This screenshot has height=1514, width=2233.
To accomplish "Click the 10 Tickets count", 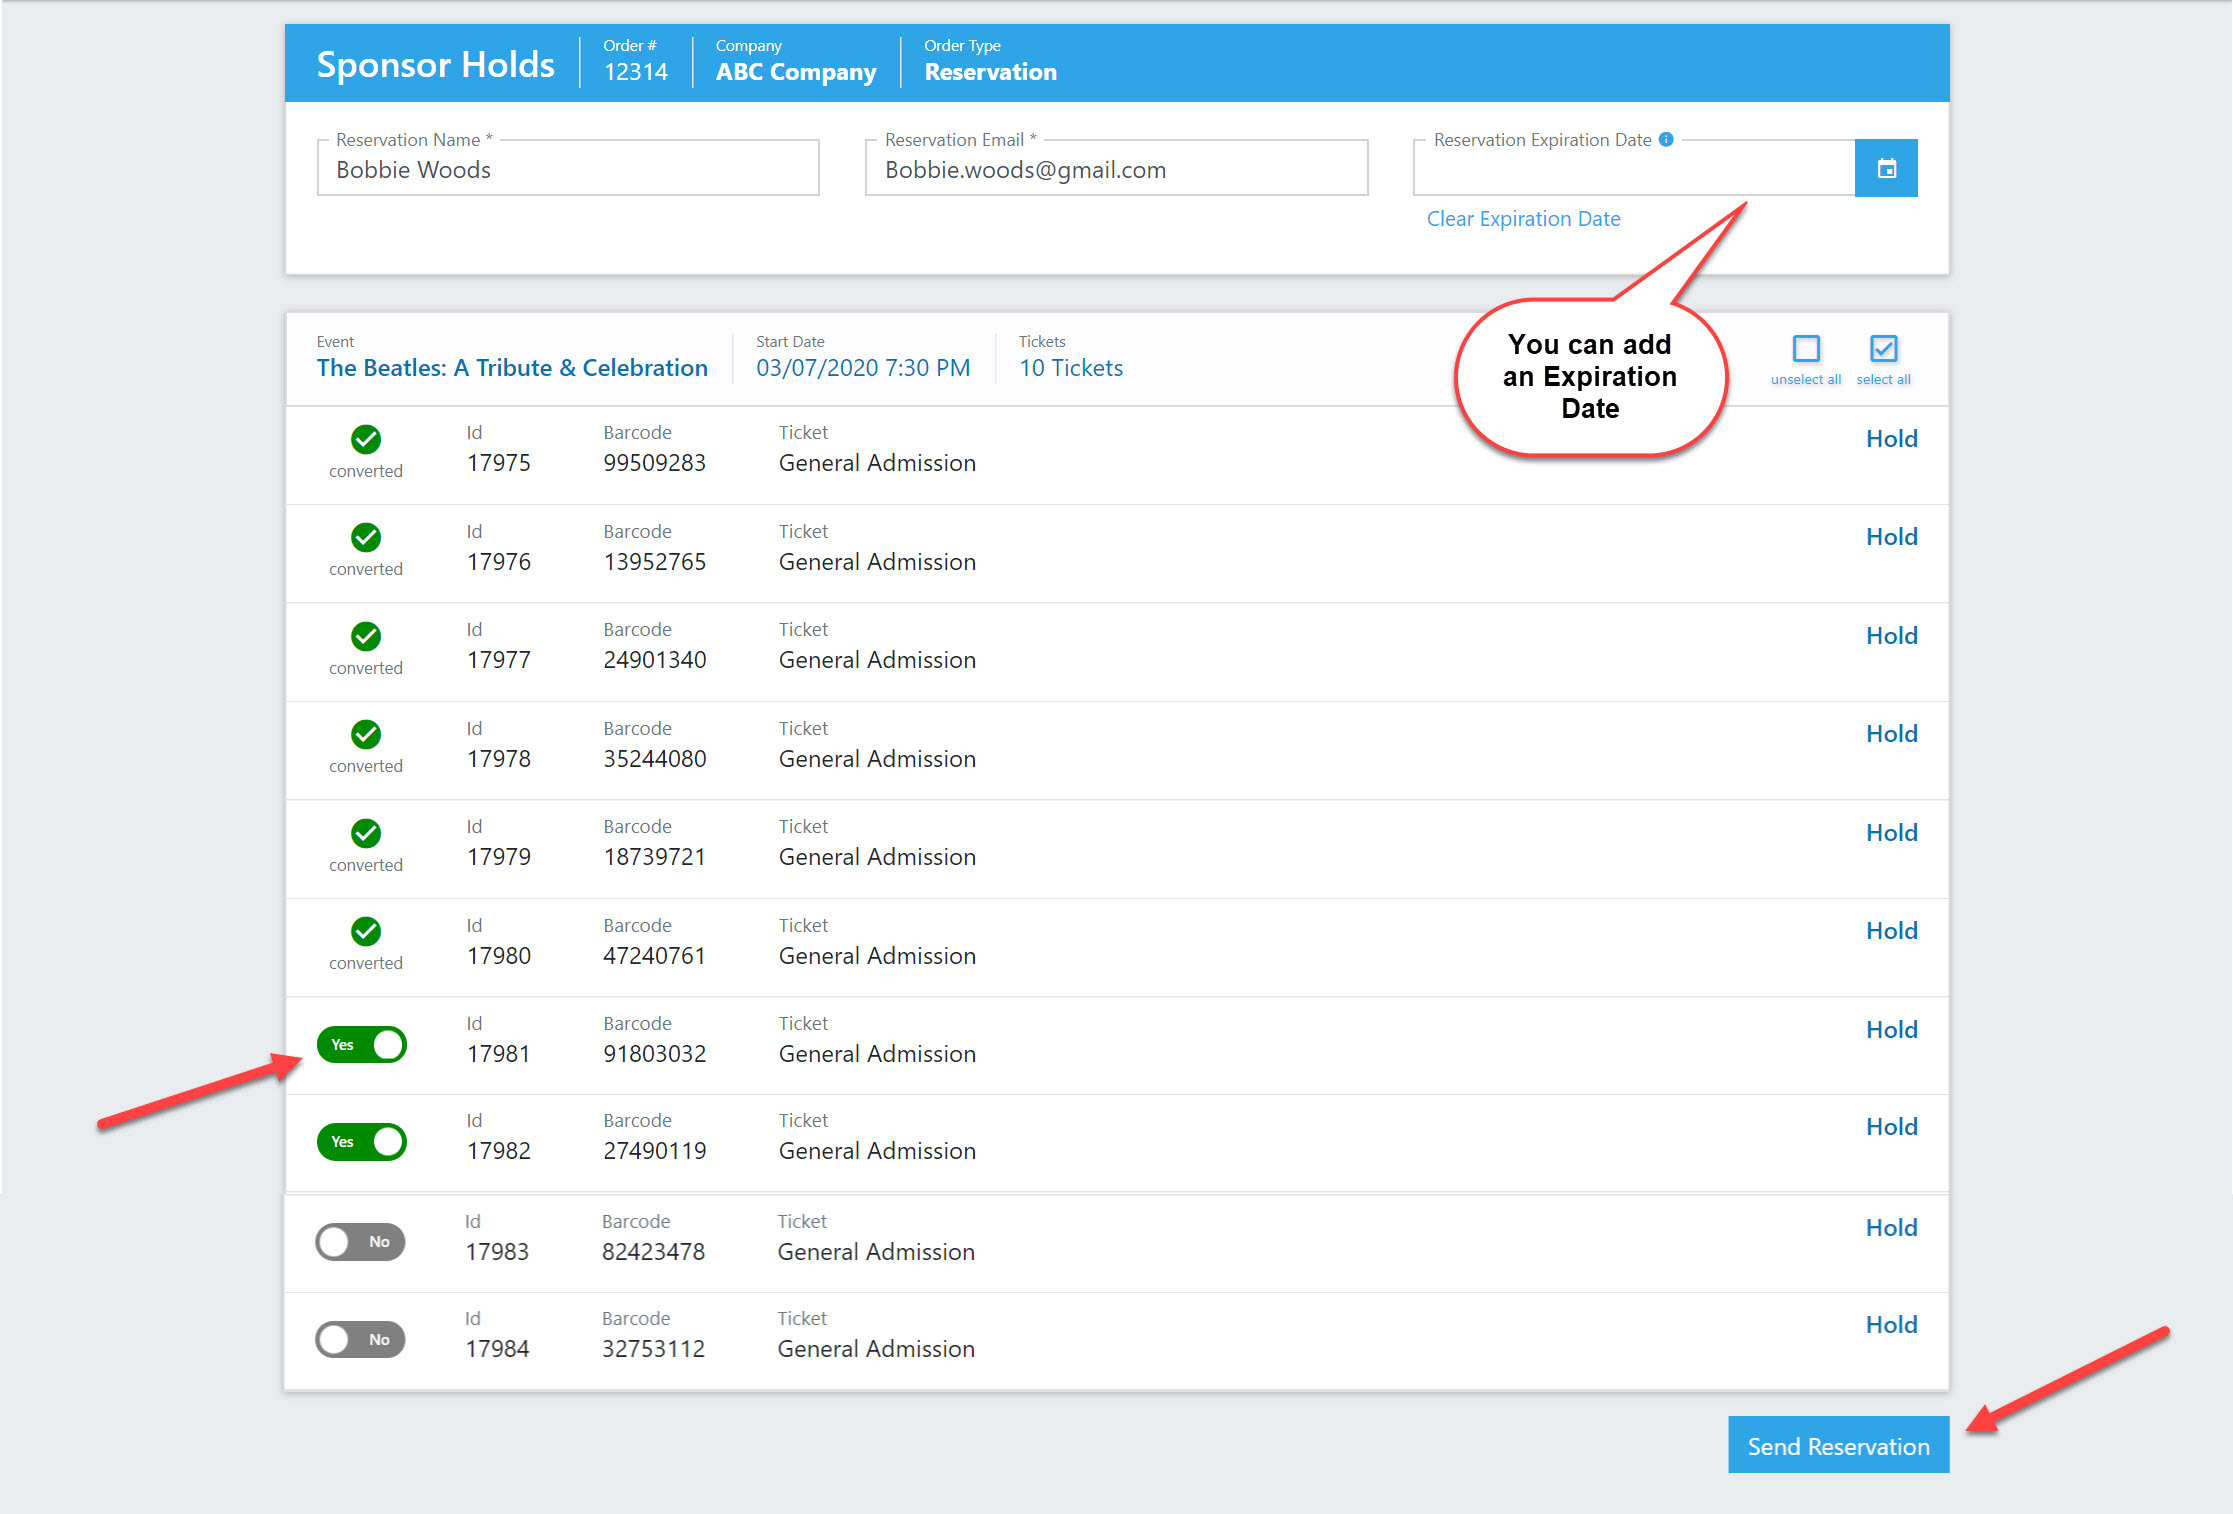I will pyautogui.click(x=1071, y=368).
